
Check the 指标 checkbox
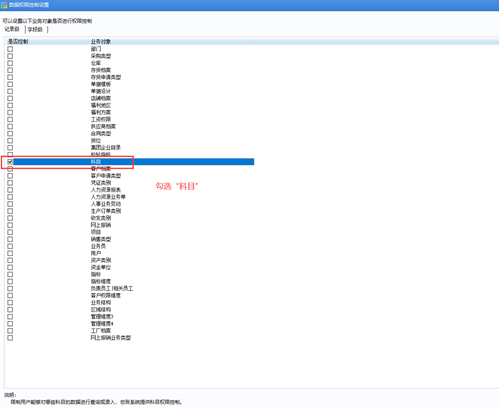pos(10,275)
